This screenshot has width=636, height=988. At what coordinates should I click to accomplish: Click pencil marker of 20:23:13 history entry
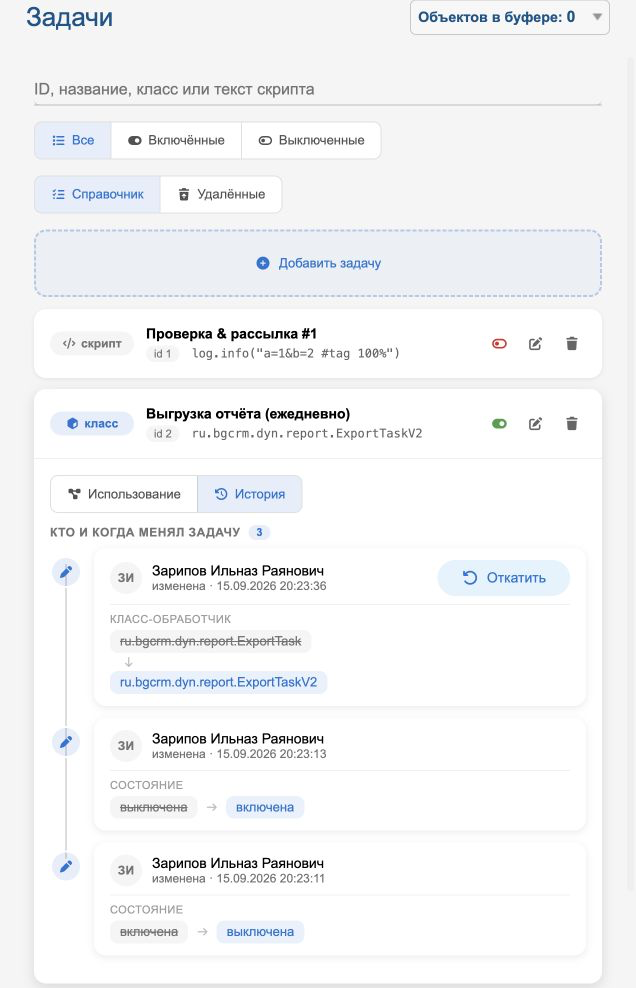click(66, 742)
